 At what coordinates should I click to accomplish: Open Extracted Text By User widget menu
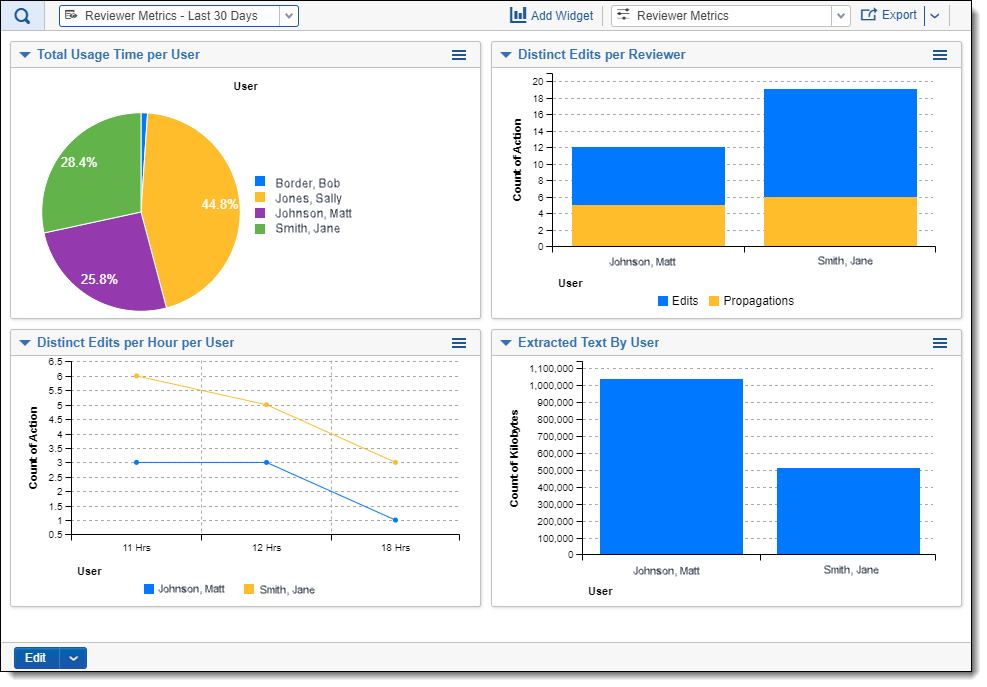tap(940, 343)
